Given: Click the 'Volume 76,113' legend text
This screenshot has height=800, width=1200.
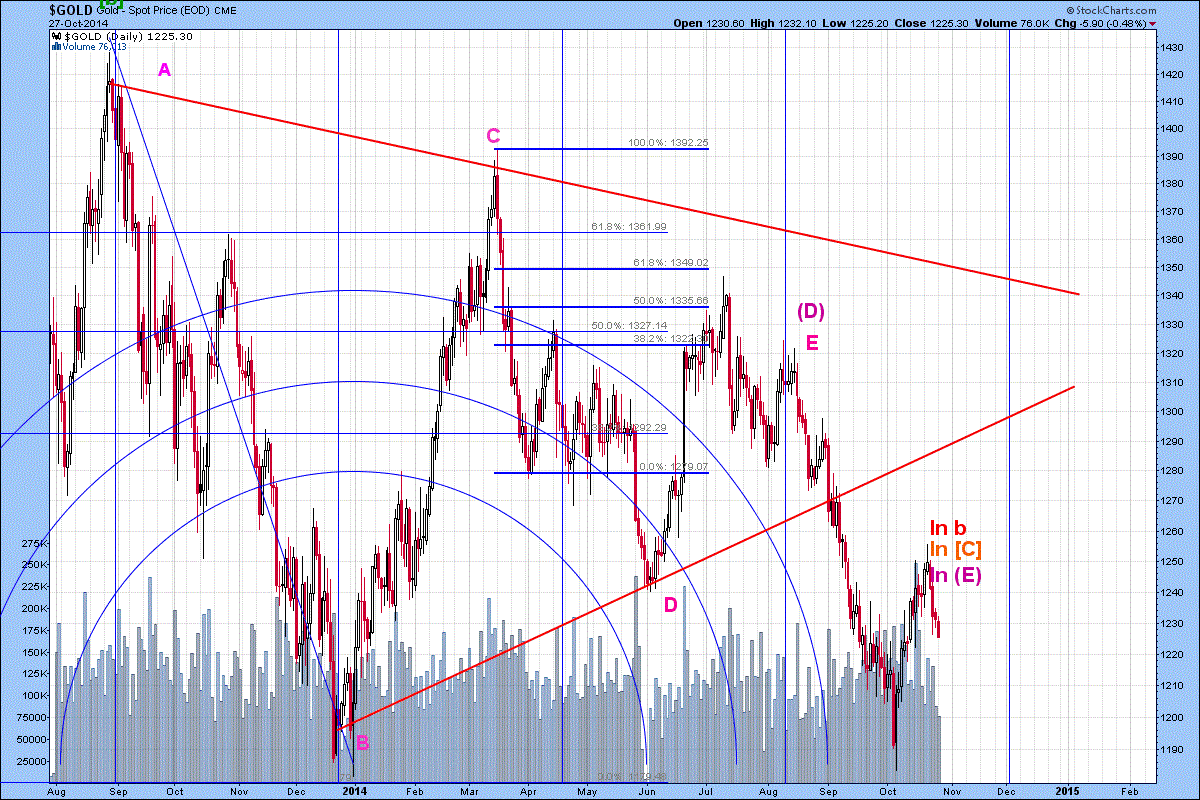Looking at the screenshot, I should pos(94,46).
